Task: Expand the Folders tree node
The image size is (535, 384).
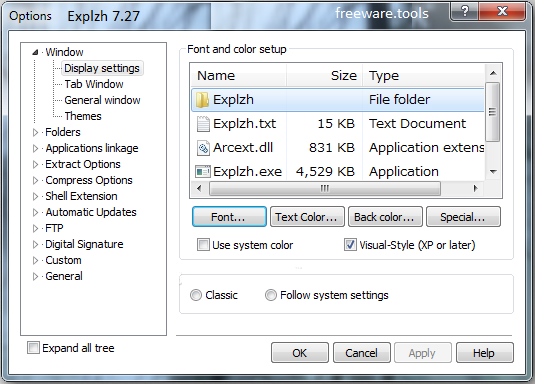Action: (35, 132)
